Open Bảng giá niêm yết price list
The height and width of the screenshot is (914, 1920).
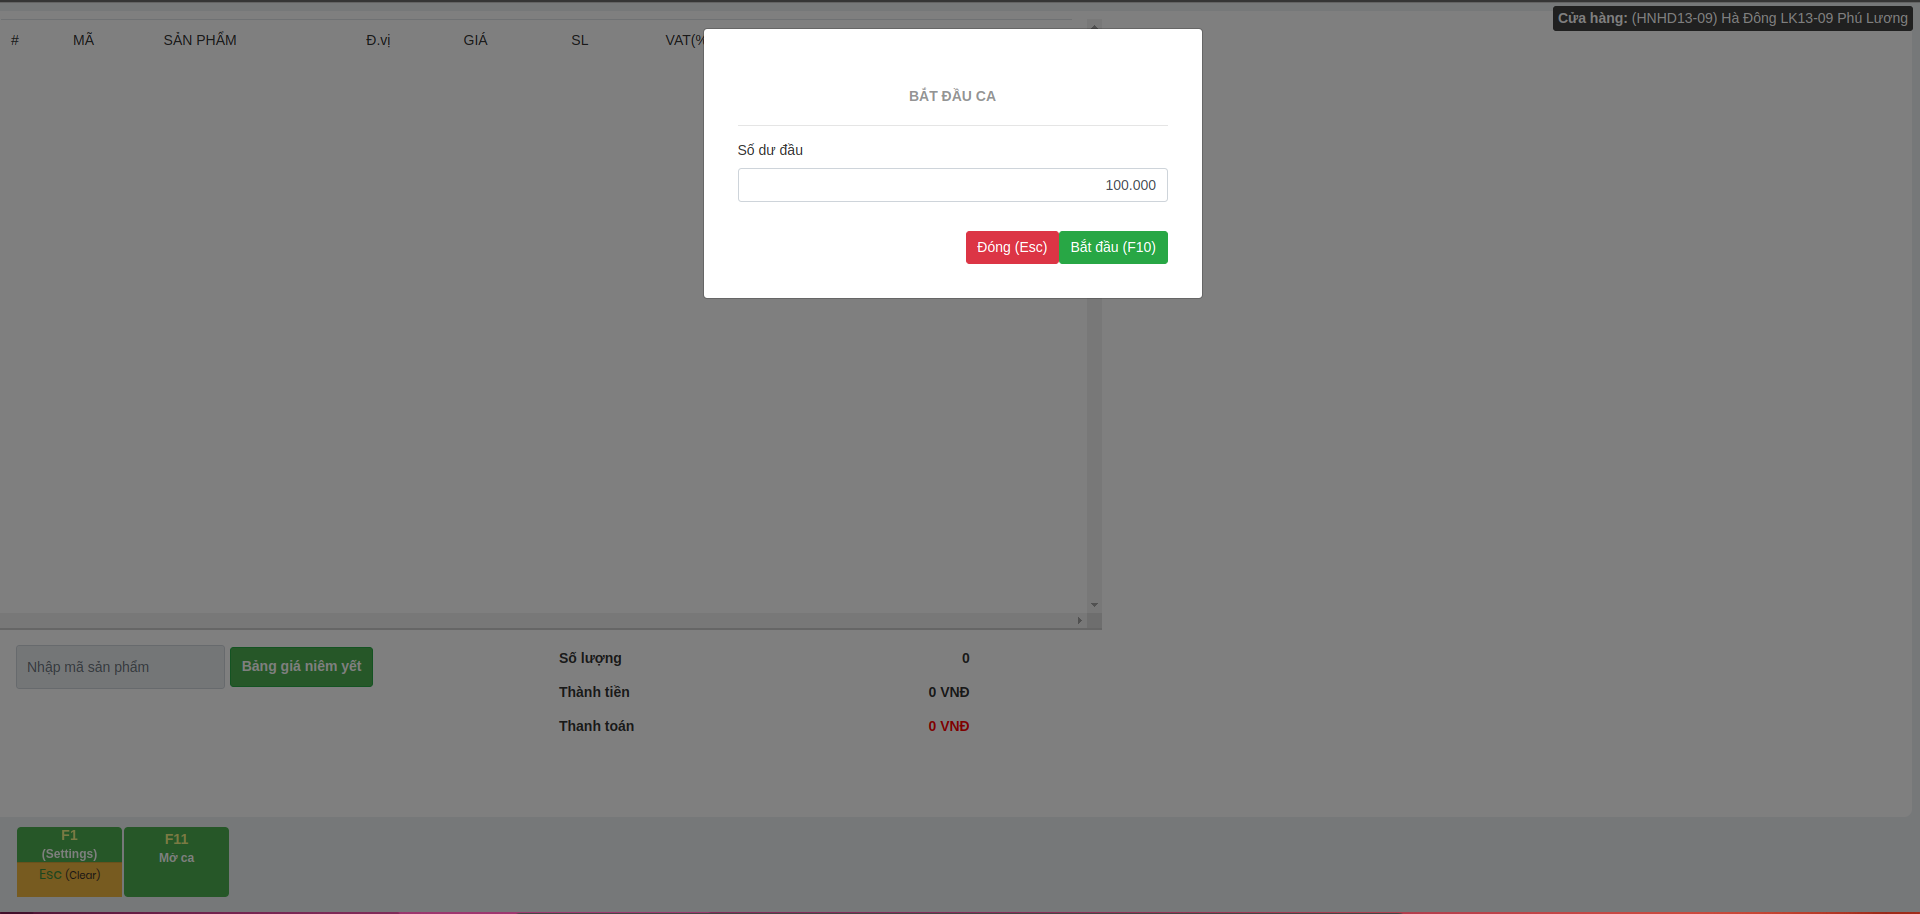[301, 667]
